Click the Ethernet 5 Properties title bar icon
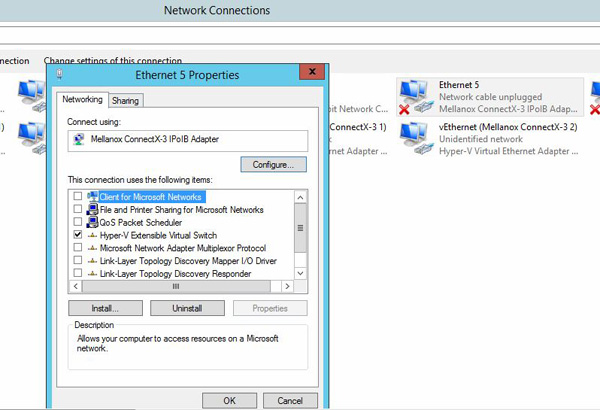This screenshot has width=600, height=410. [59, 74]
